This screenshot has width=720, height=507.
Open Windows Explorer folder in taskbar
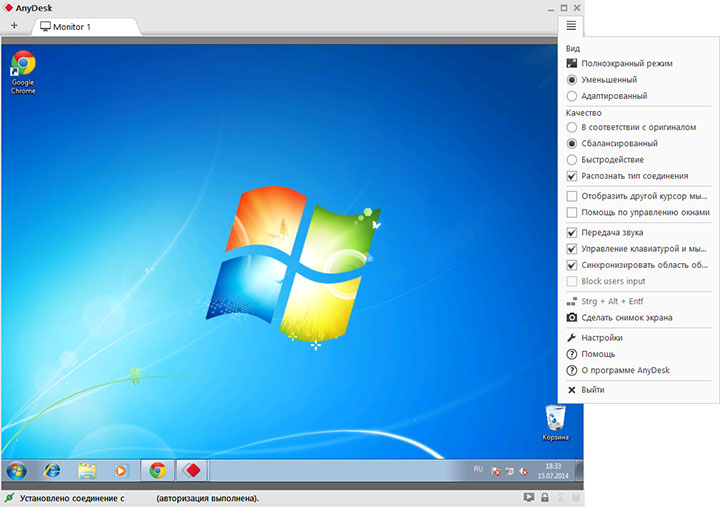[87, 470]
